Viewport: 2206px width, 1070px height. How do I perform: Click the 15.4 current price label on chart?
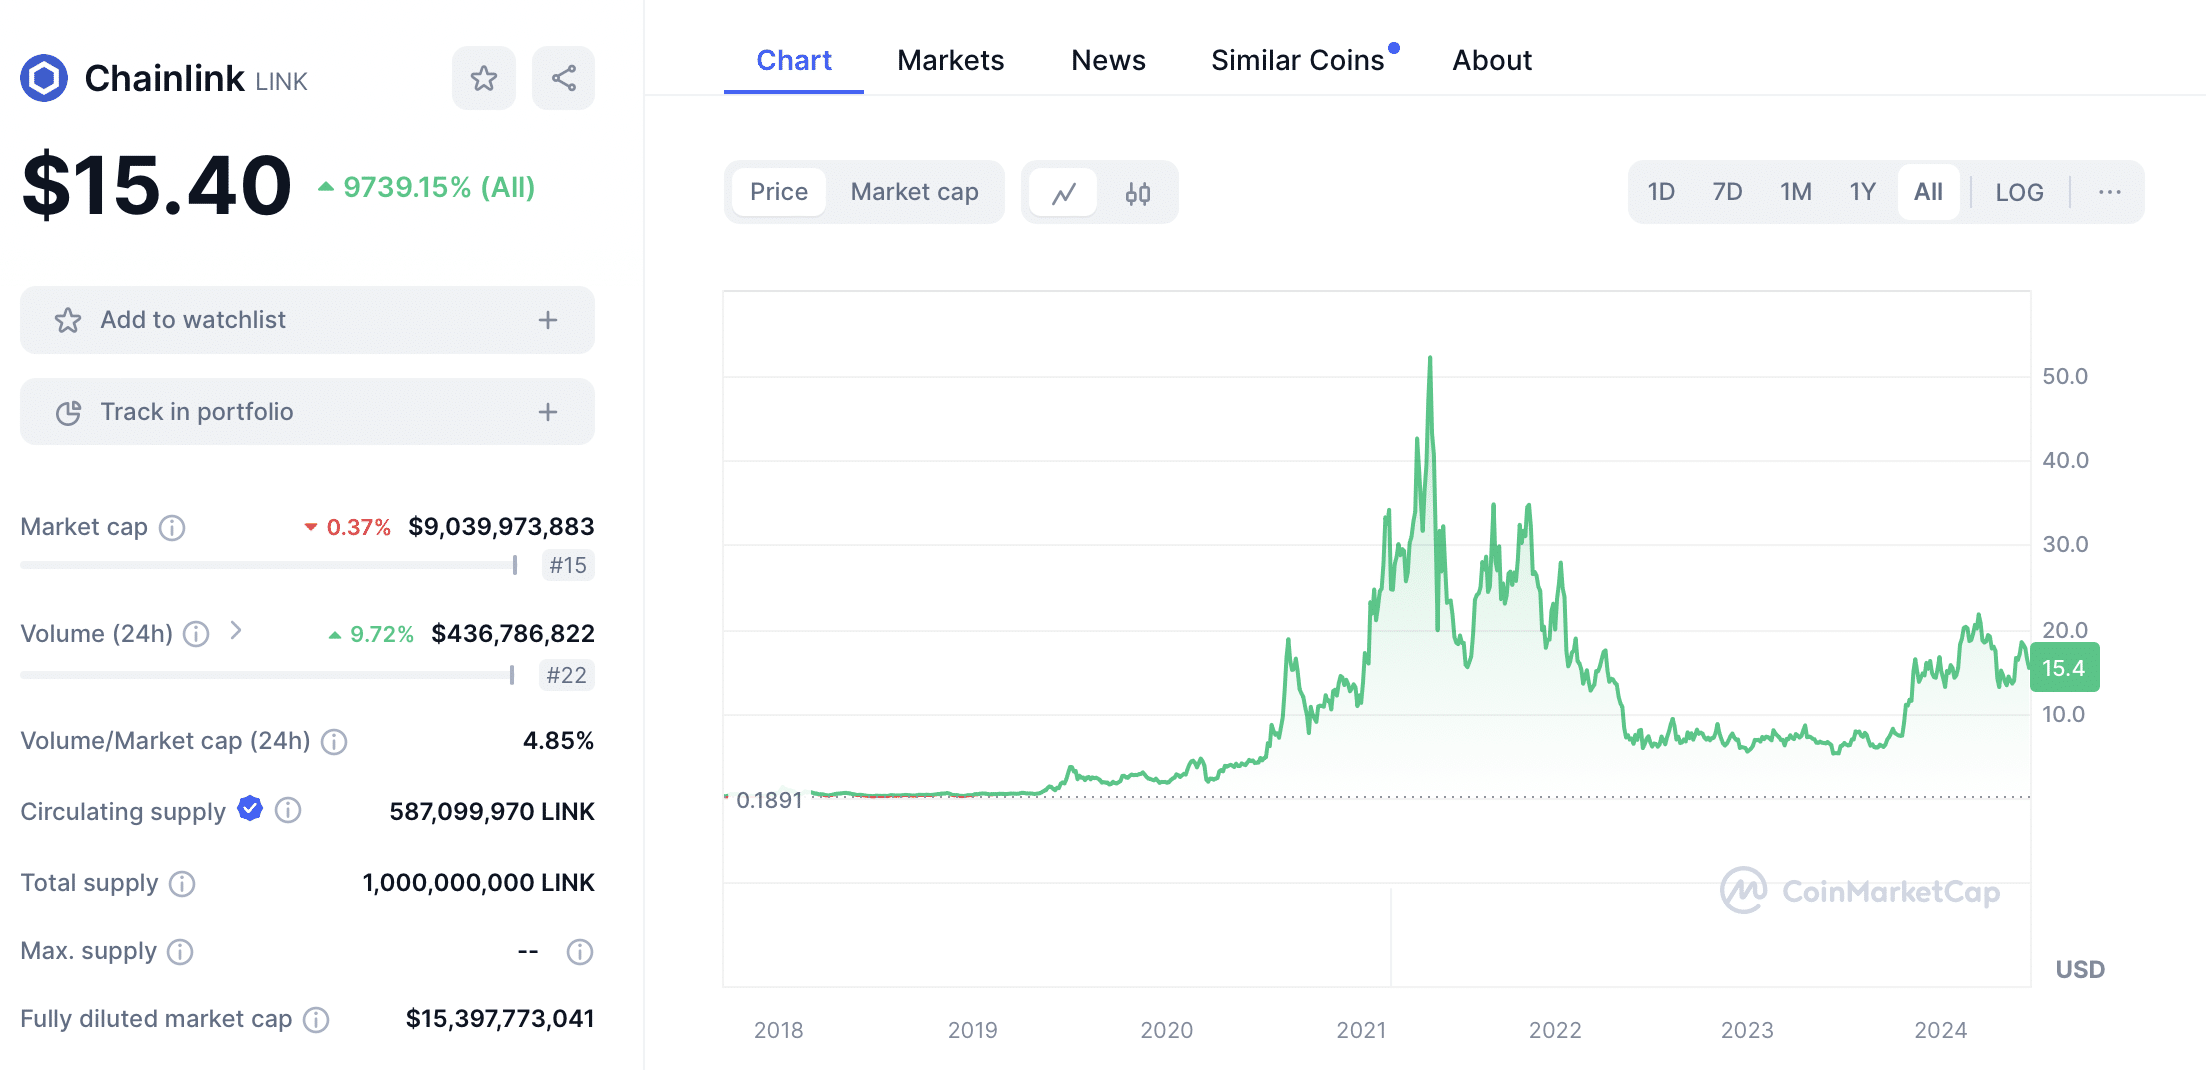click(2064, 668)
